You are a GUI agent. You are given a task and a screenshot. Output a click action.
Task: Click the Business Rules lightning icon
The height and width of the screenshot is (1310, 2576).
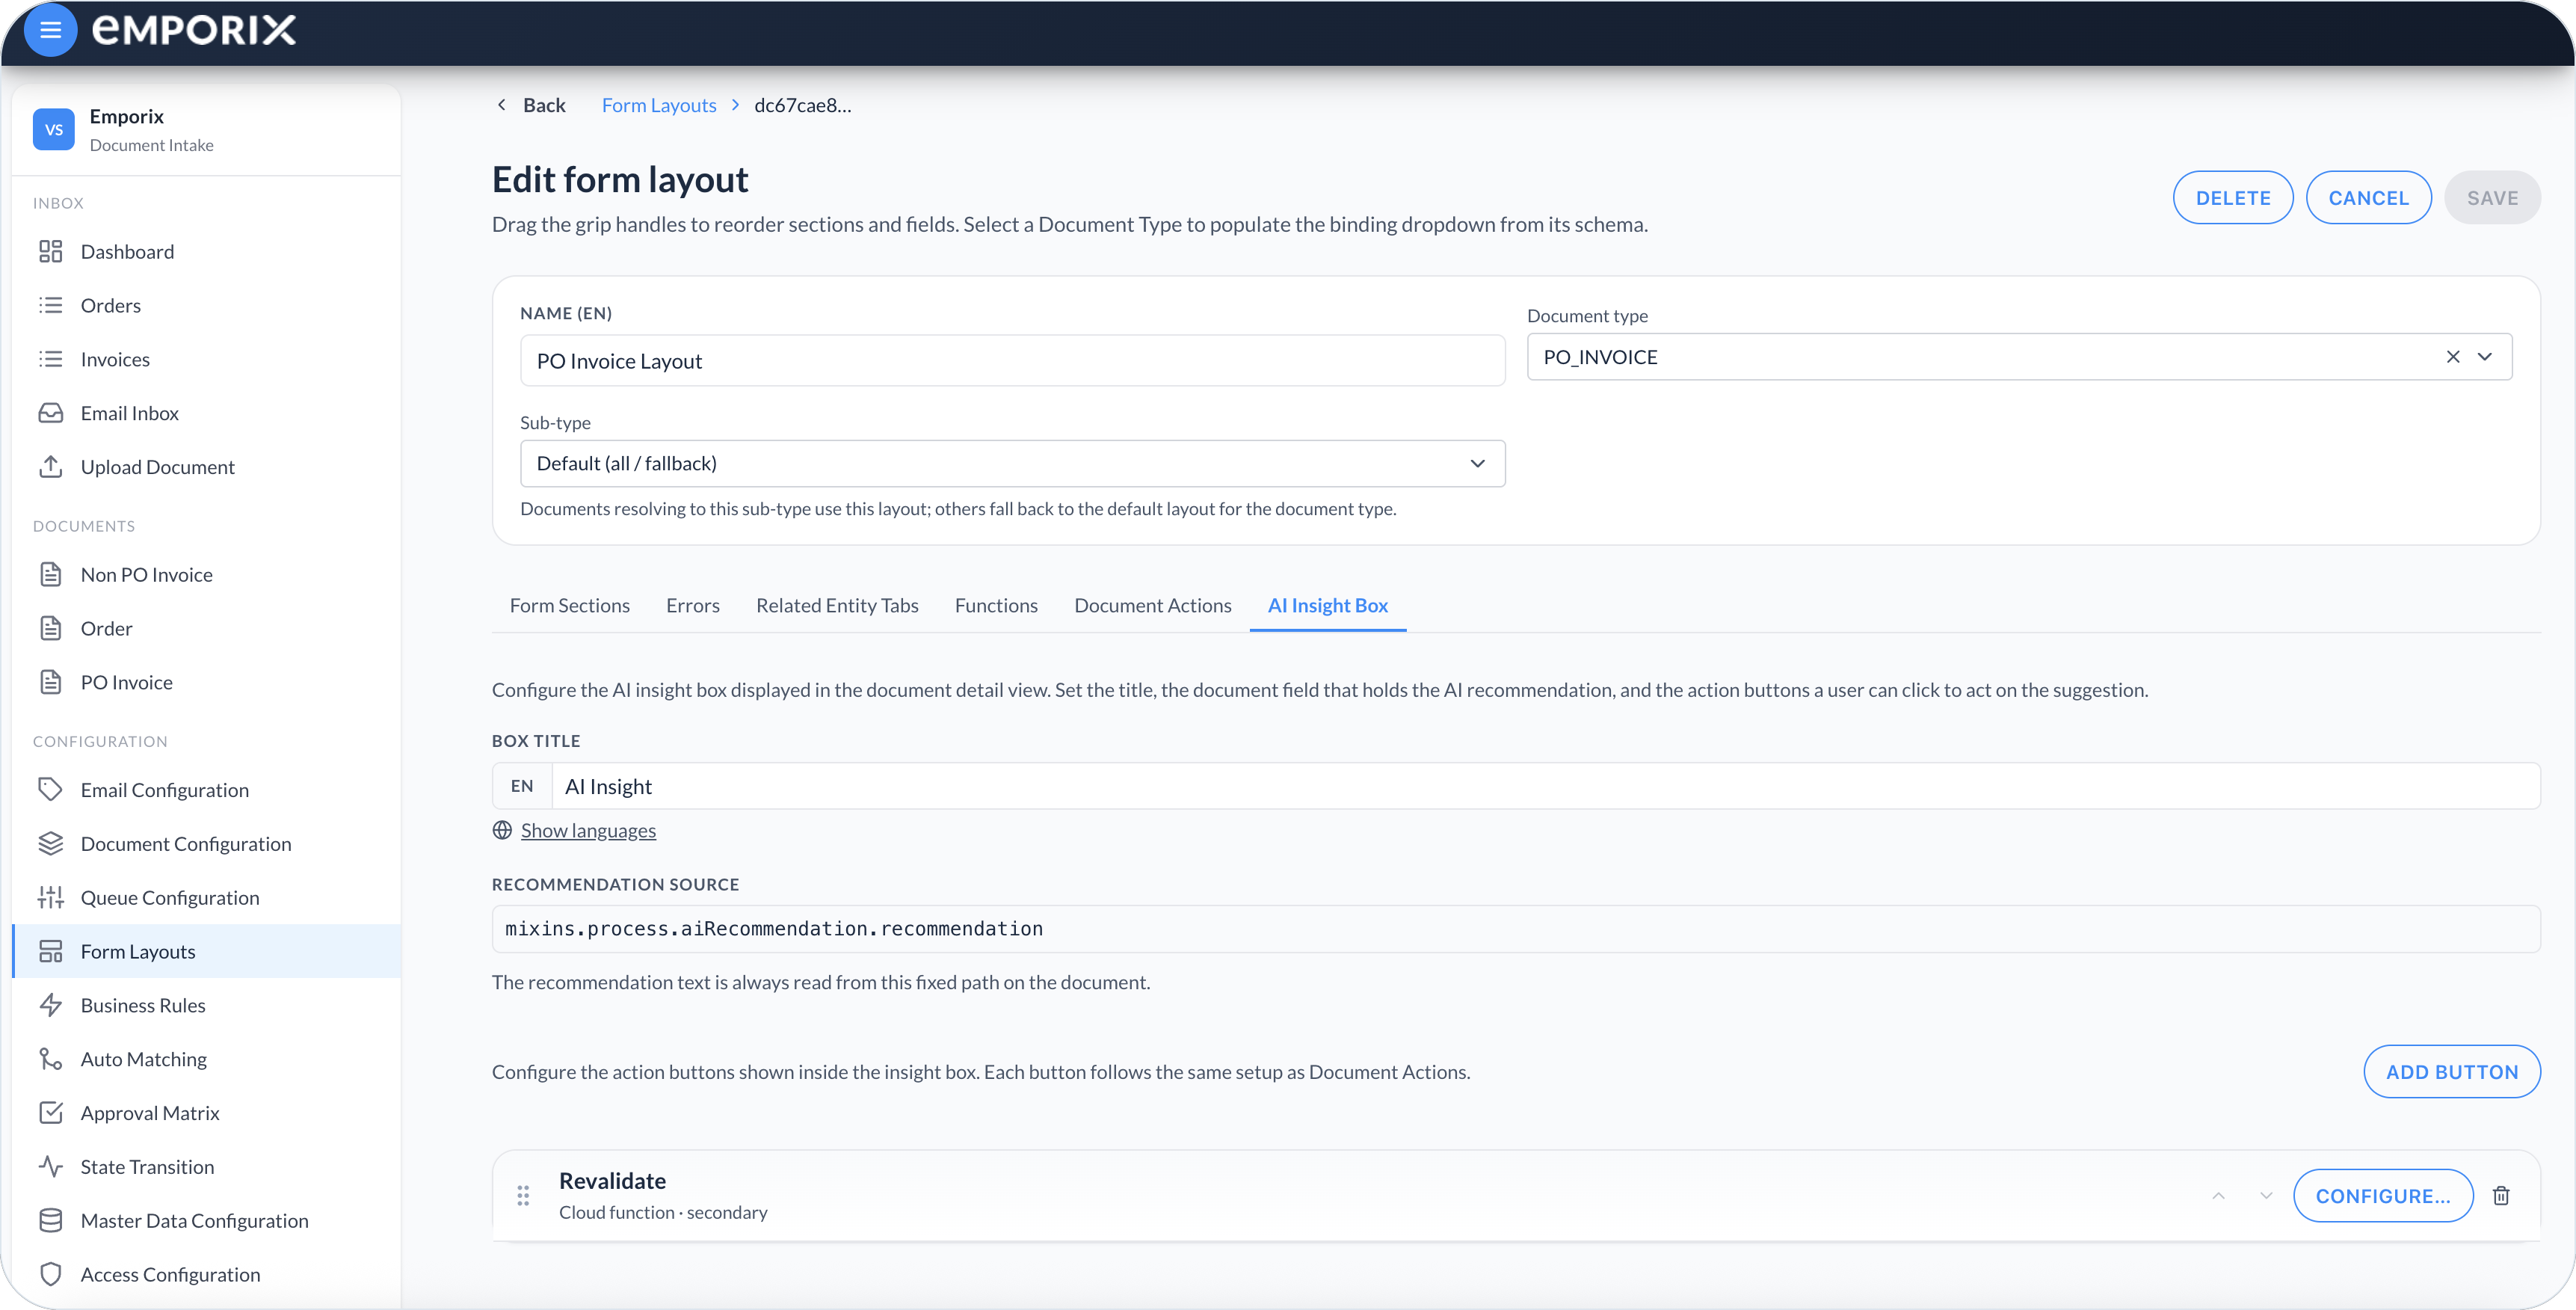coord(50,1005)
